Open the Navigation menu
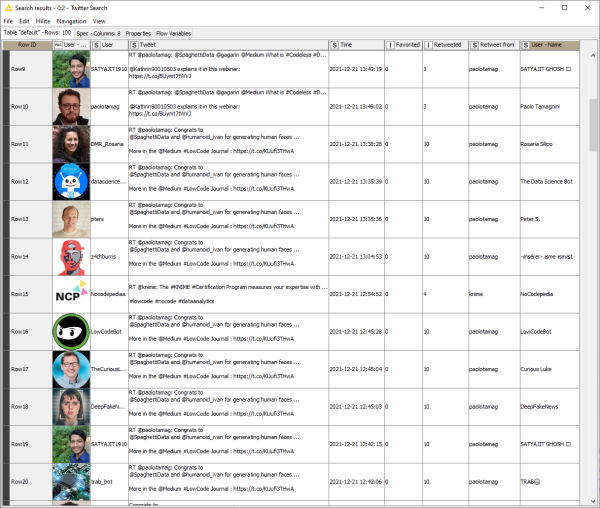The height and width of the screenshot is (508, 600). (x=71, y=21)
